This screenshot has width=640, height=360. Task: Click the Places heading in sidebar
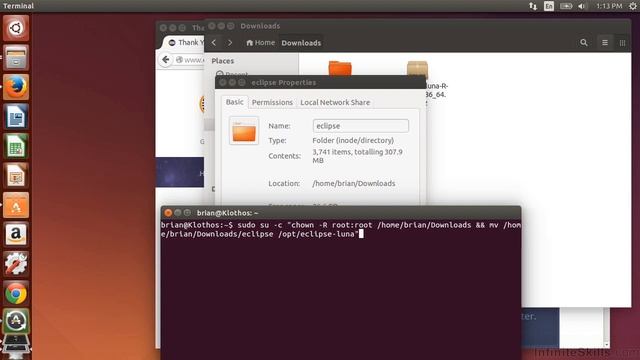223,61
